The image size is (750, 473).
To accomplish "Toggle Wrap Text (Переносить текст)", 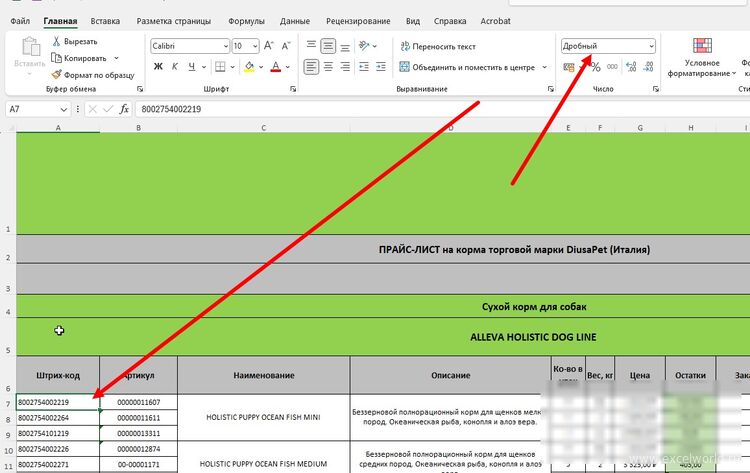I will (x=437, y=46).
